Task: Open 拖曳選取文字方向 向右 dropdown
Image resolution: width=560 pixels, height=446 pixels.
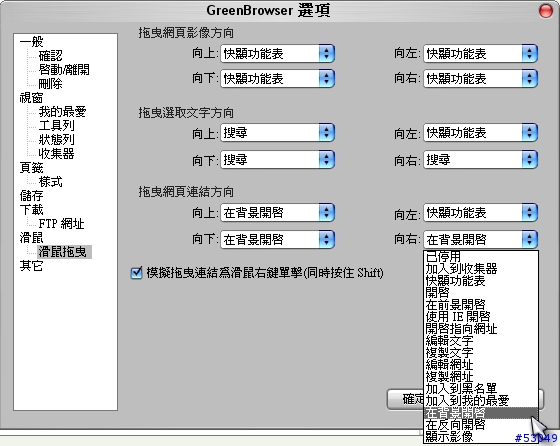Action: coord(480,159)
